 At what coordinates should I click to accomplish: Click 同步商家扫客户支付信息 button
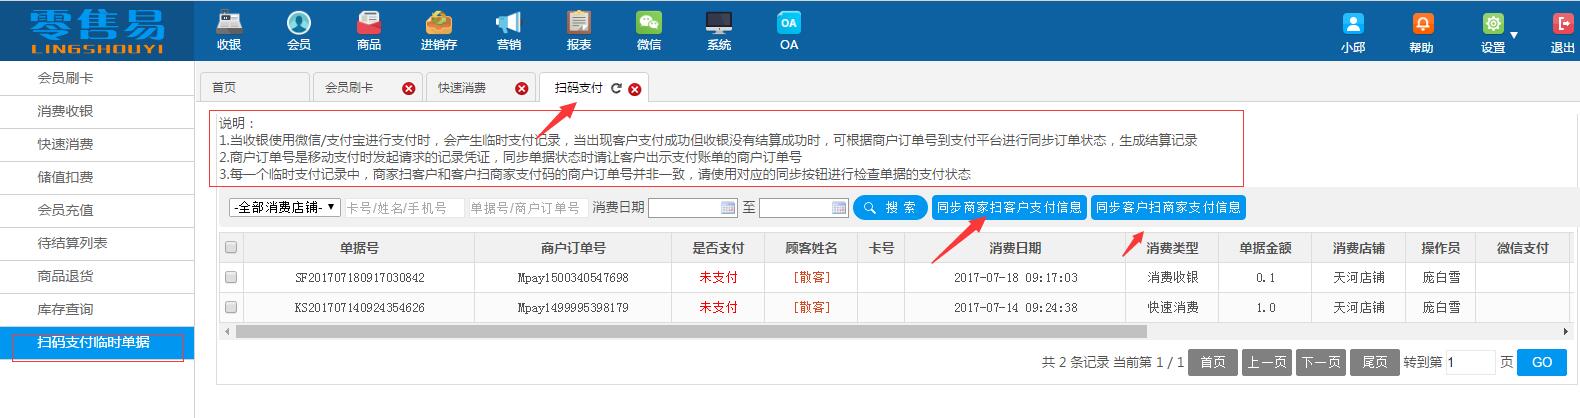(1009, 208)
